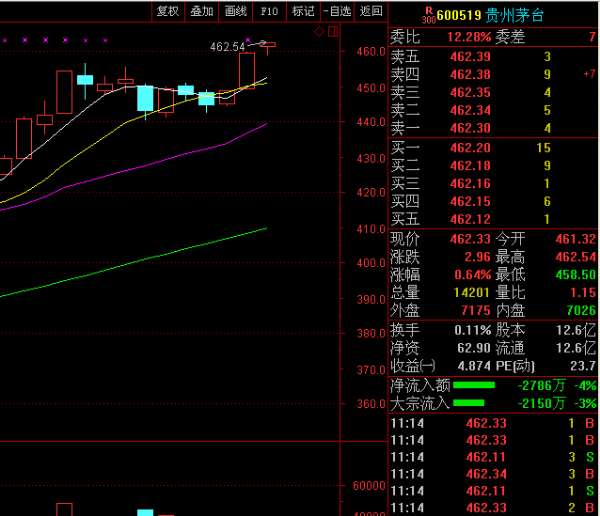
Task: Select the 叠加 overlay tool
Action: tap(202, 11)
